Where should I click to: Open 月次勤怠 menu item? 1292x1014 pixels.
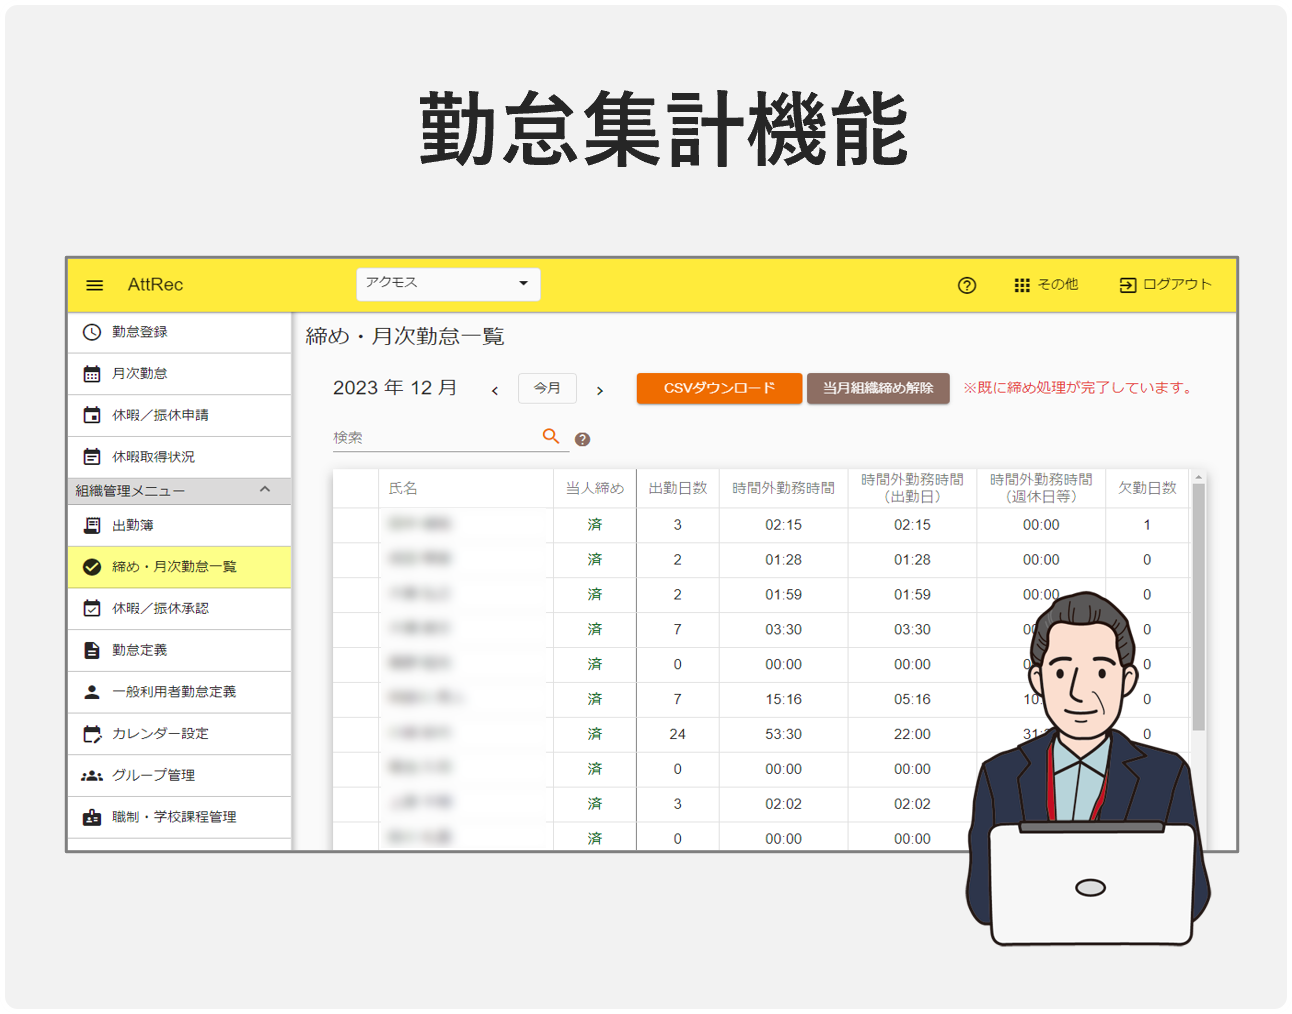coord(180,374)
